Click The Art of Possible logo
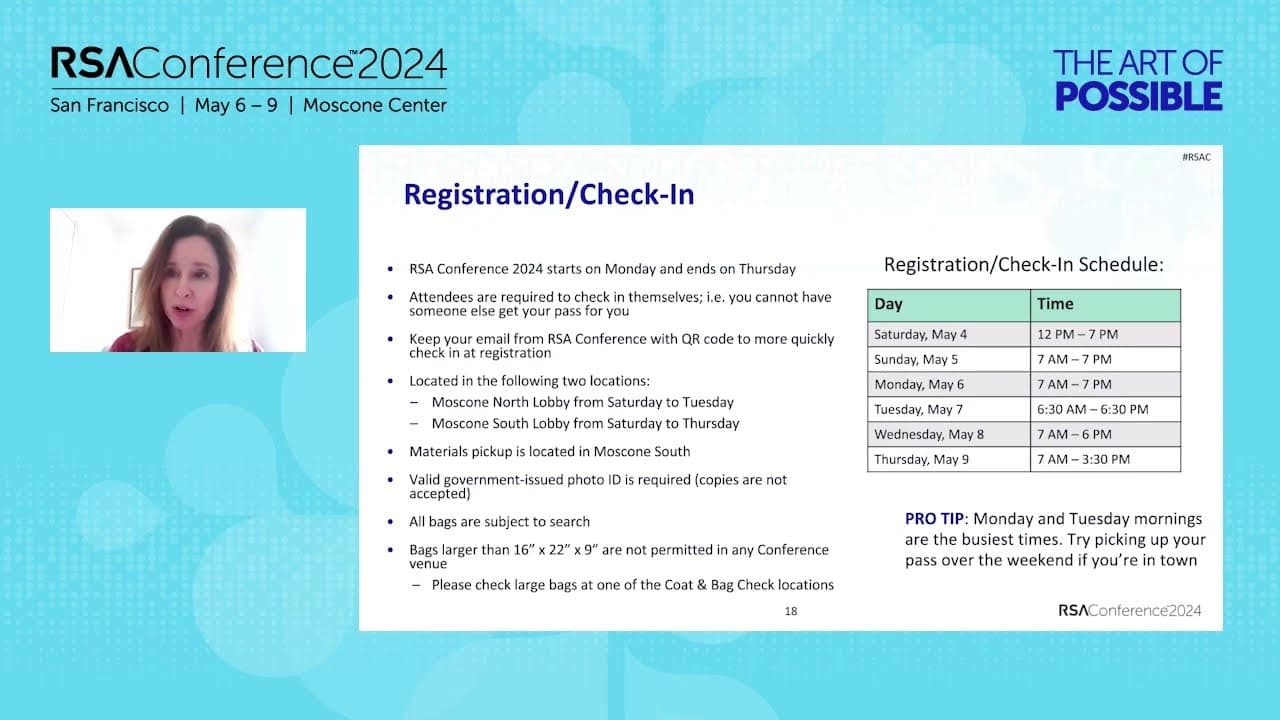1280x720 pixels. [1138, 80]
